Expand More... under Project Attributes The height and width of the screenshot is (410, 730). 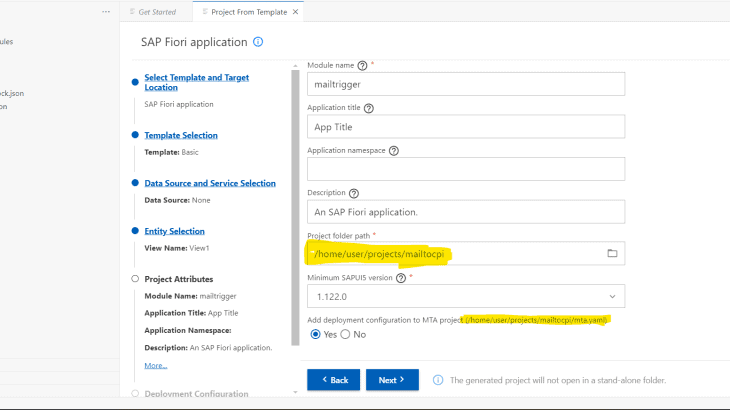coord(155,366)
